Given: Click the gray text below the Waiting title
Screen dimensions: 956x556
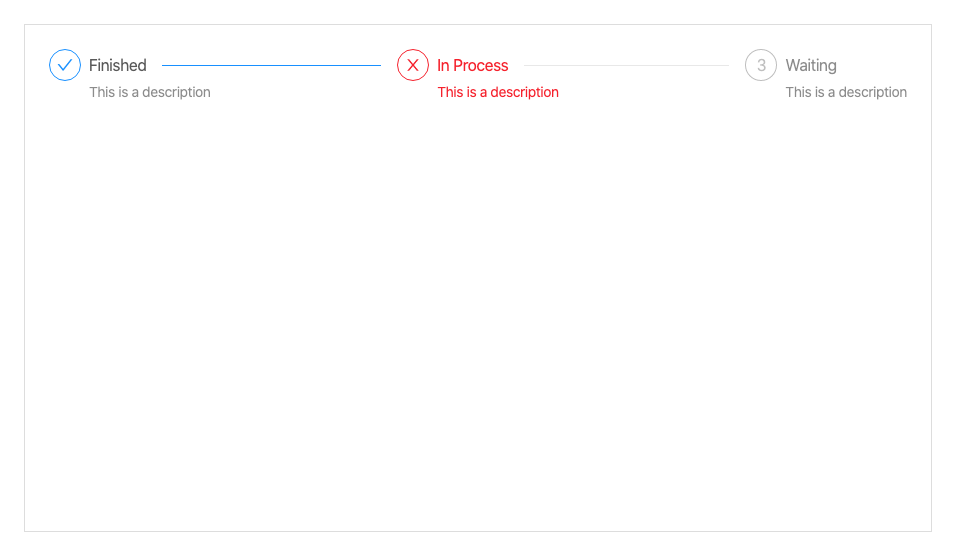Looking at the screenshot, I should point(845,92).
